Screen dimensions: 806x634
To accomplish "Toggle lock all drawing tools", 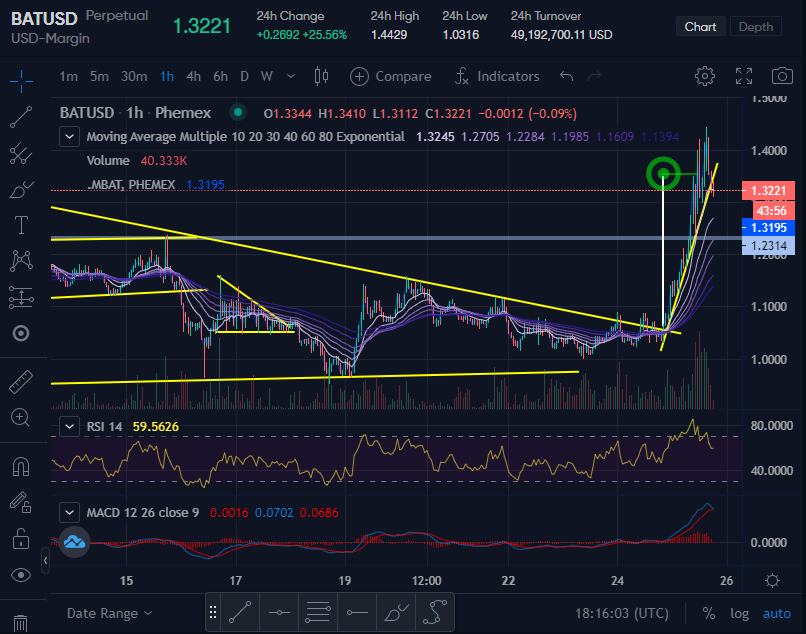I will tap(21, 539).
